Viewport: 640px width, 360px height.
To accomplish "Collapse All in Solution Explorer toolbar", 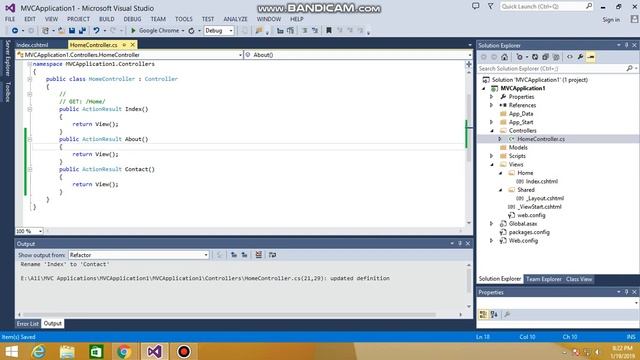I will coord(545,57).
